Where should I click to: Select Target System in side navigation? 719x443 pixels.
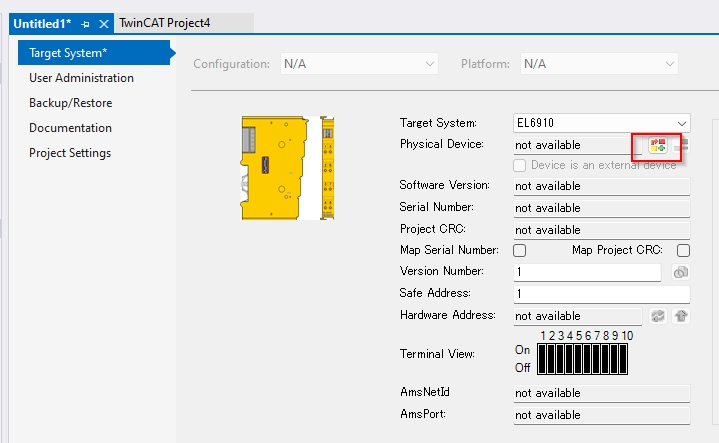94,53
